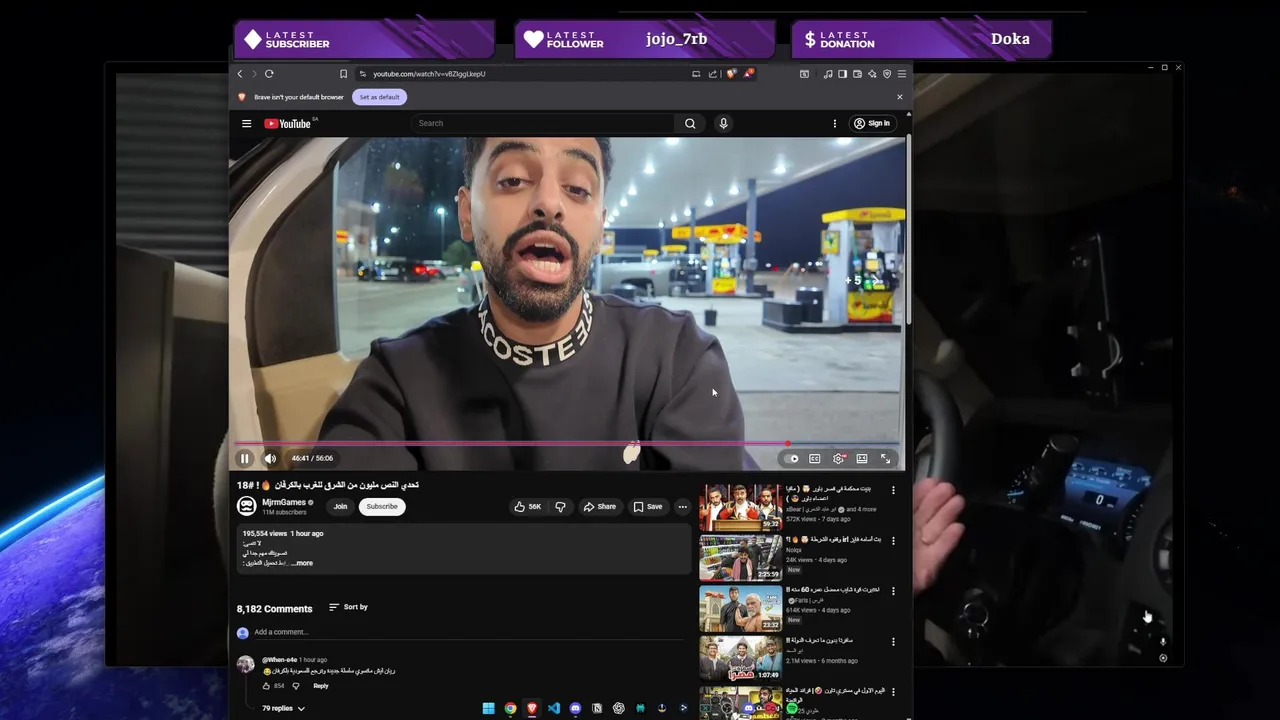Open YouTube guide hamburger menu

click(246, 124)
